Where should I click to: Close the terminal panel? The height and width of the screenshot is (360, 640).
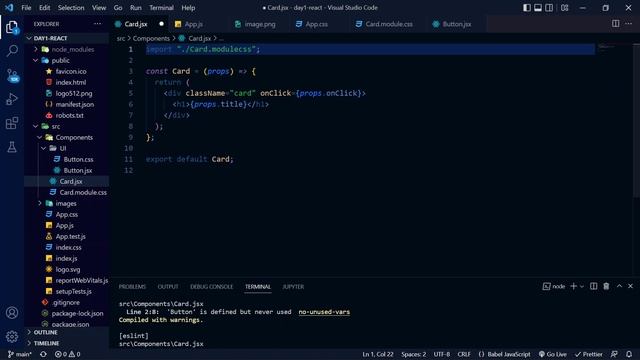coord(630,286)
